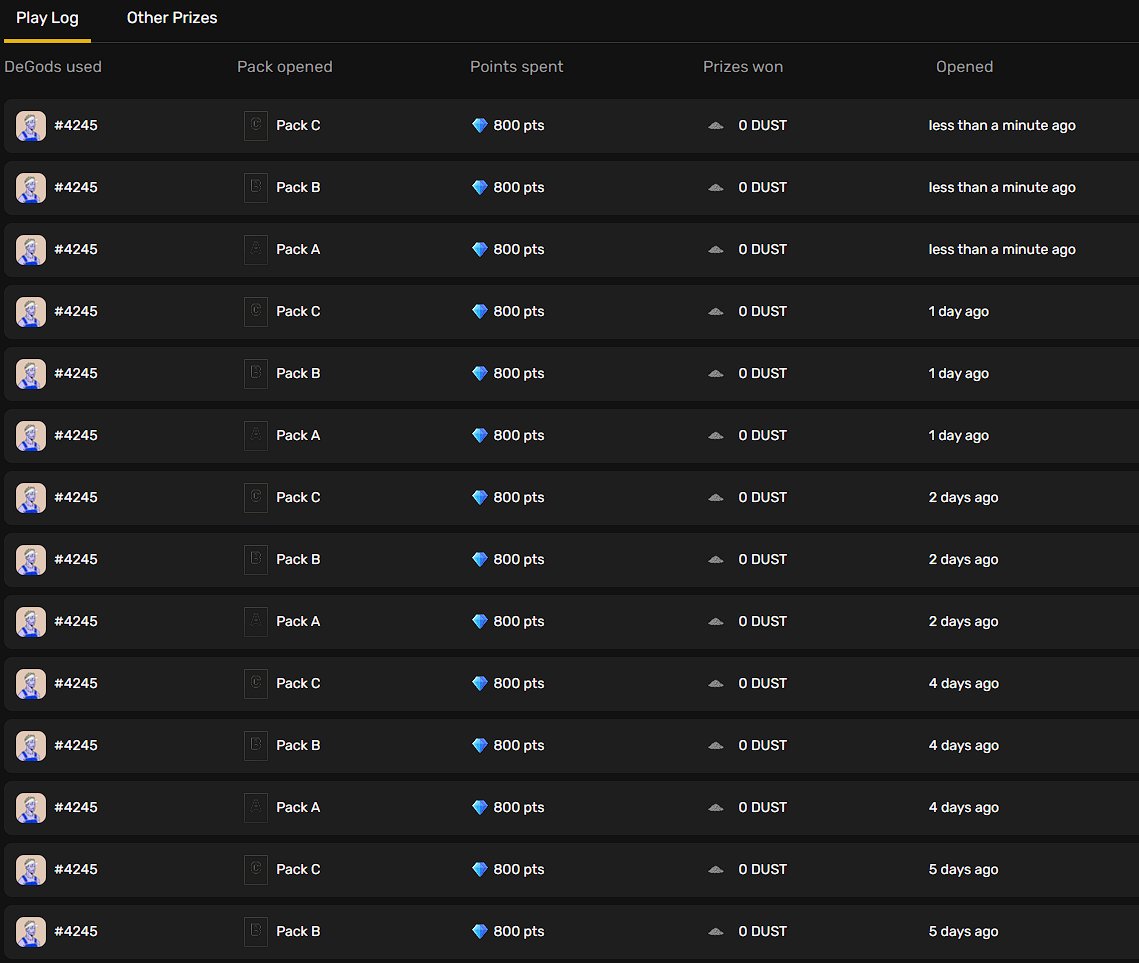
Task: Click blue diamond points icon in Pack C row, 2 days ago
Action: pyautogui.click(x=479, y=497)
